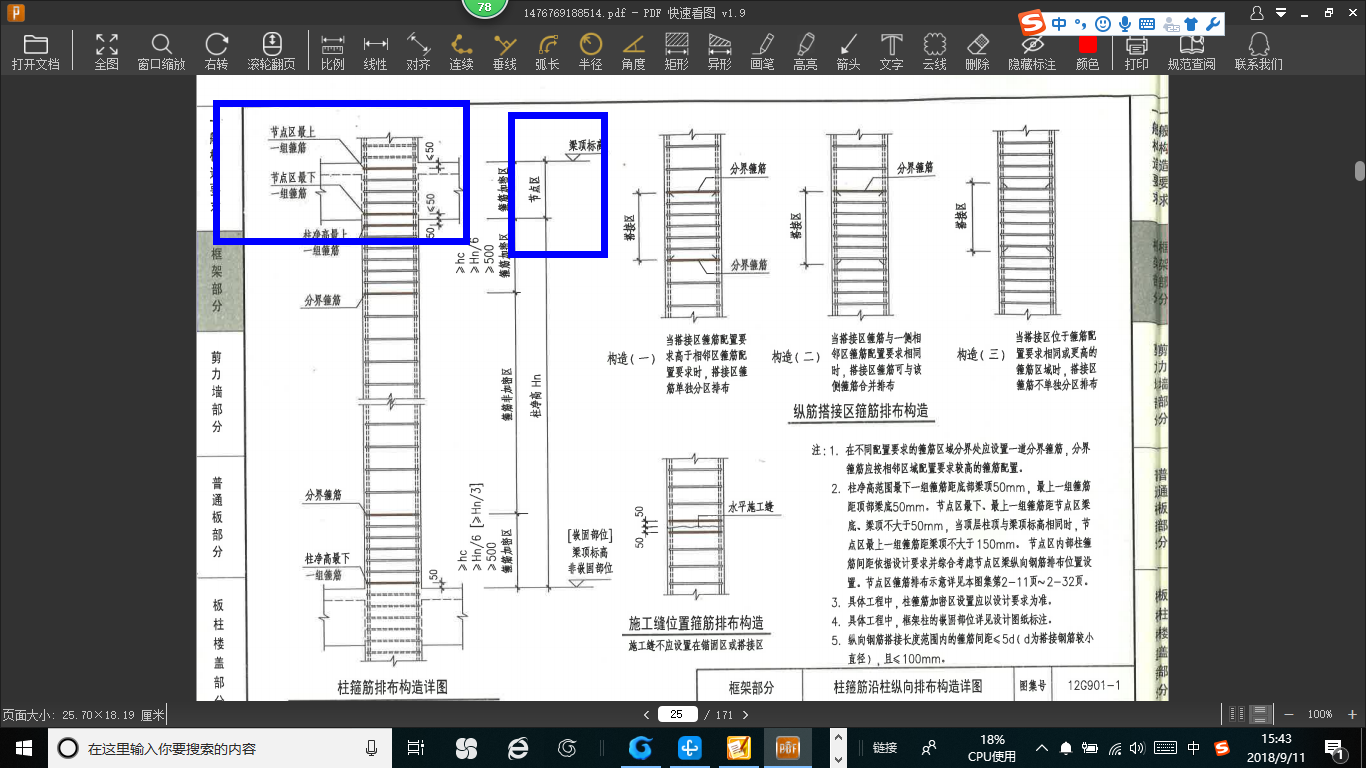
Task: Go to the previous page arrow
Action: click(x=646, y=714)
